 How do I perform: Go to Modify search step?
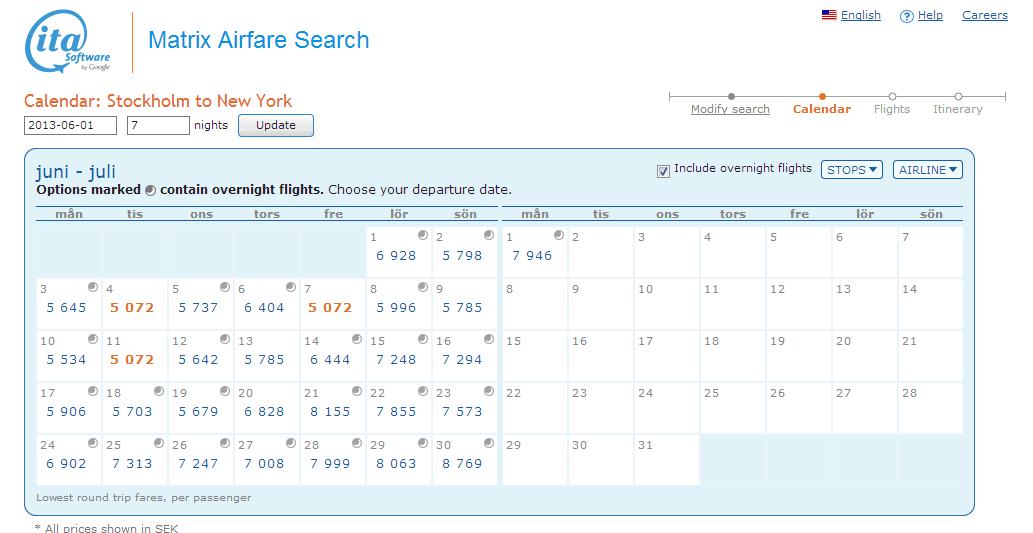point(730,109)
